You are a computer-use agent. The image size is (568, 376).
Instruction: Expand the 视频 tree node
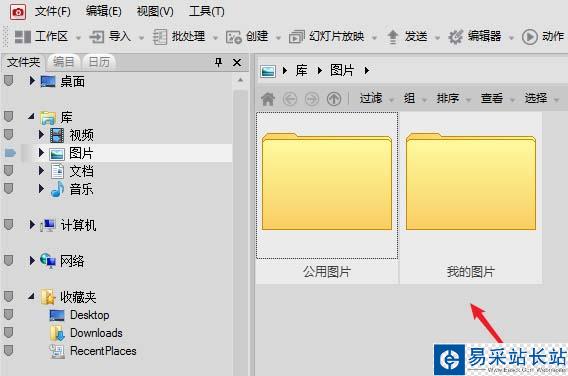coord(41,135)
